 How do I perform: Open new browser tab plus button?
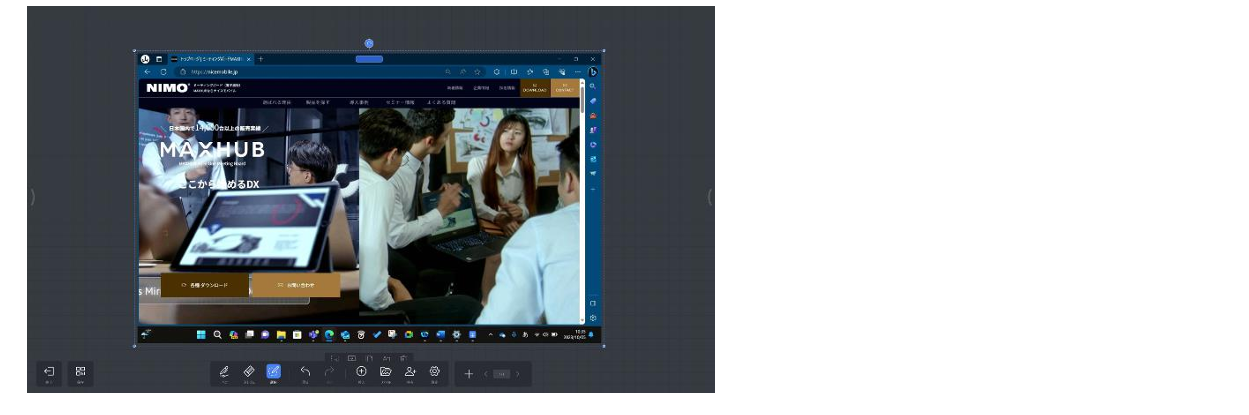coord(261,59)
